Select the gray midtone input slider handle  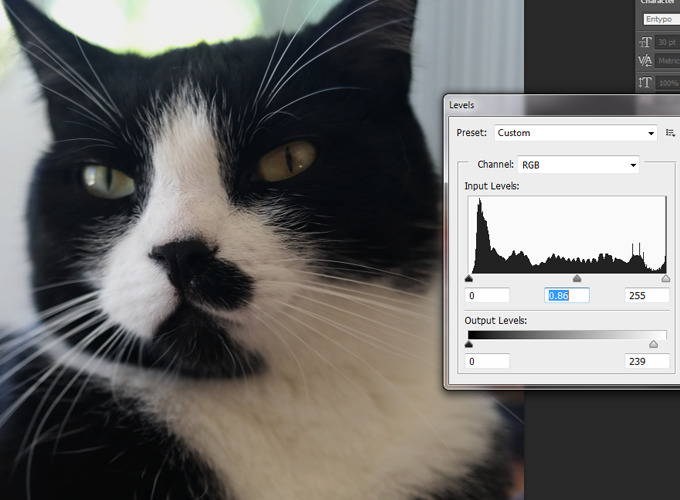click(x=577, y=278)
